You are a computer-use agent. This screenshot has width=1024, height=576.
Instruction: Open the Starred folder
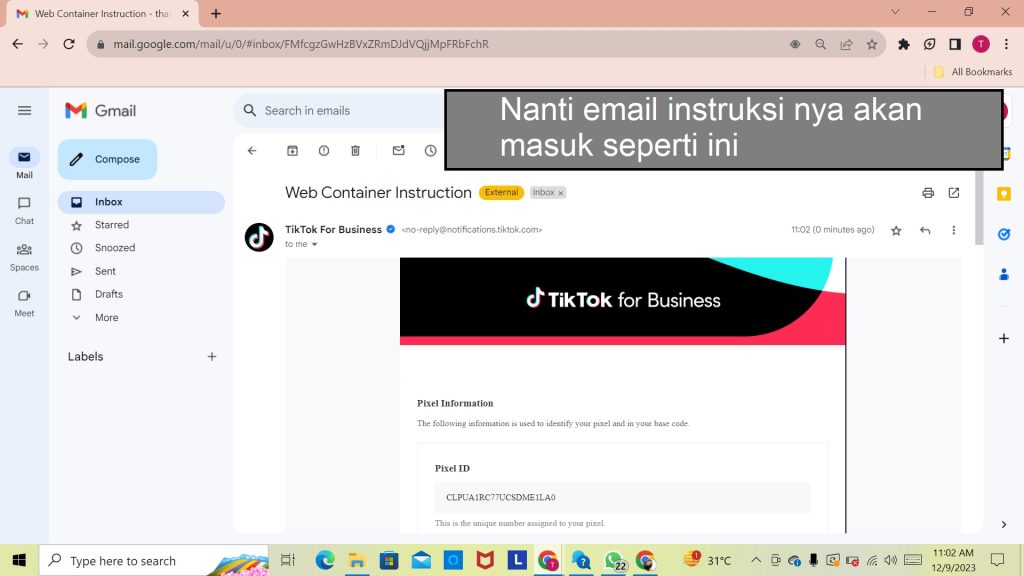click(x=112, y=225)
